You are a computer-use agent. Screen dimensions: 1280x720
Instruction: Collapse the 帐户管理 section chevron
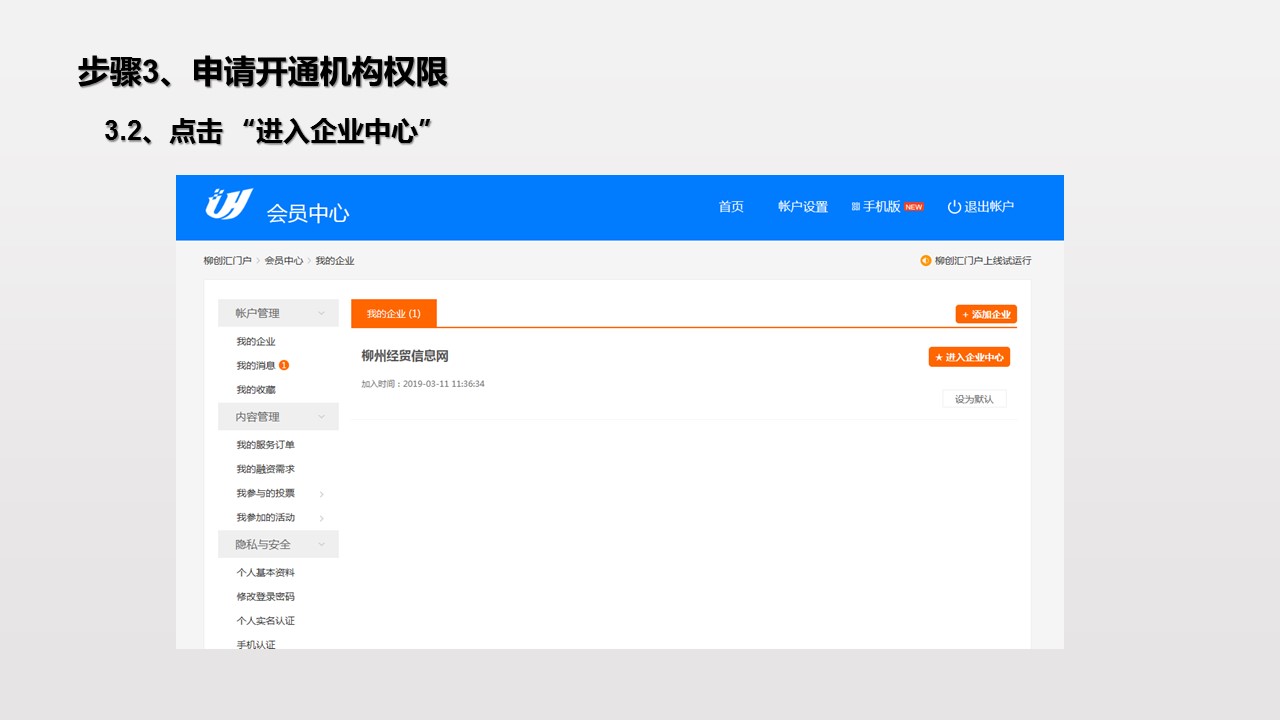(x=322, y=313)
